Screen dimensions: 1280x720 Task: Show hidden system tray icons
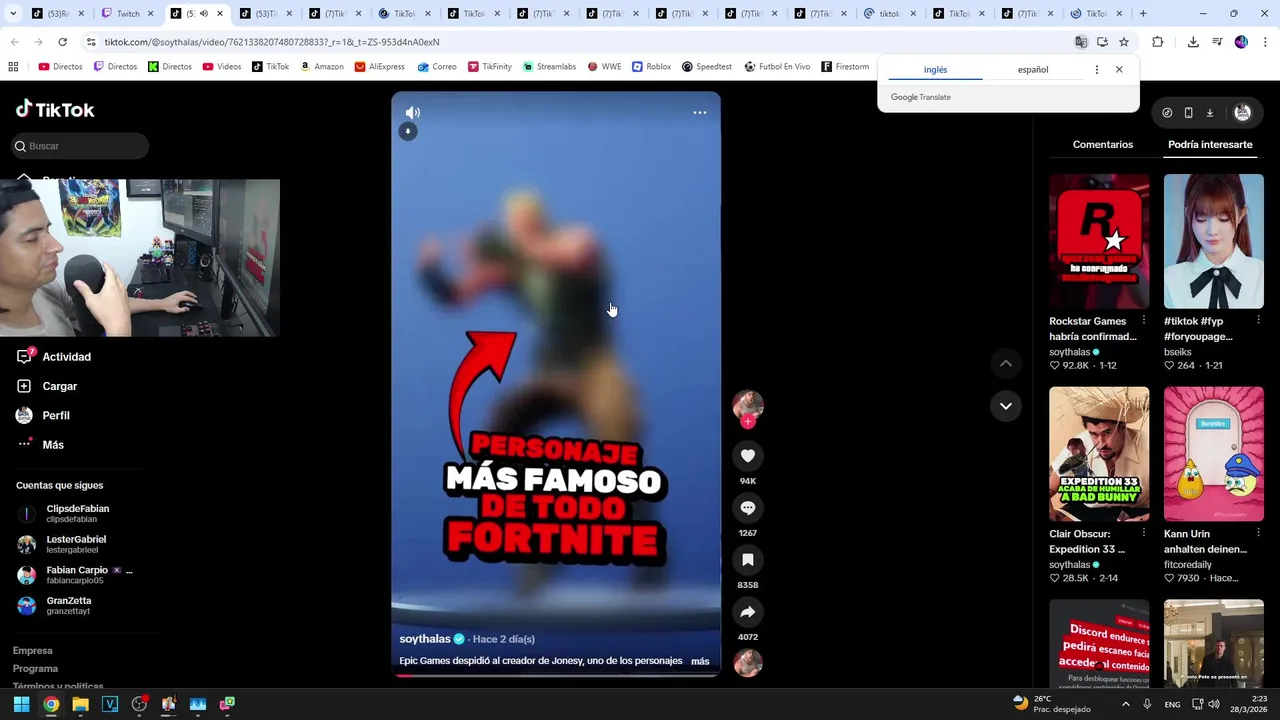point(1125,704)
